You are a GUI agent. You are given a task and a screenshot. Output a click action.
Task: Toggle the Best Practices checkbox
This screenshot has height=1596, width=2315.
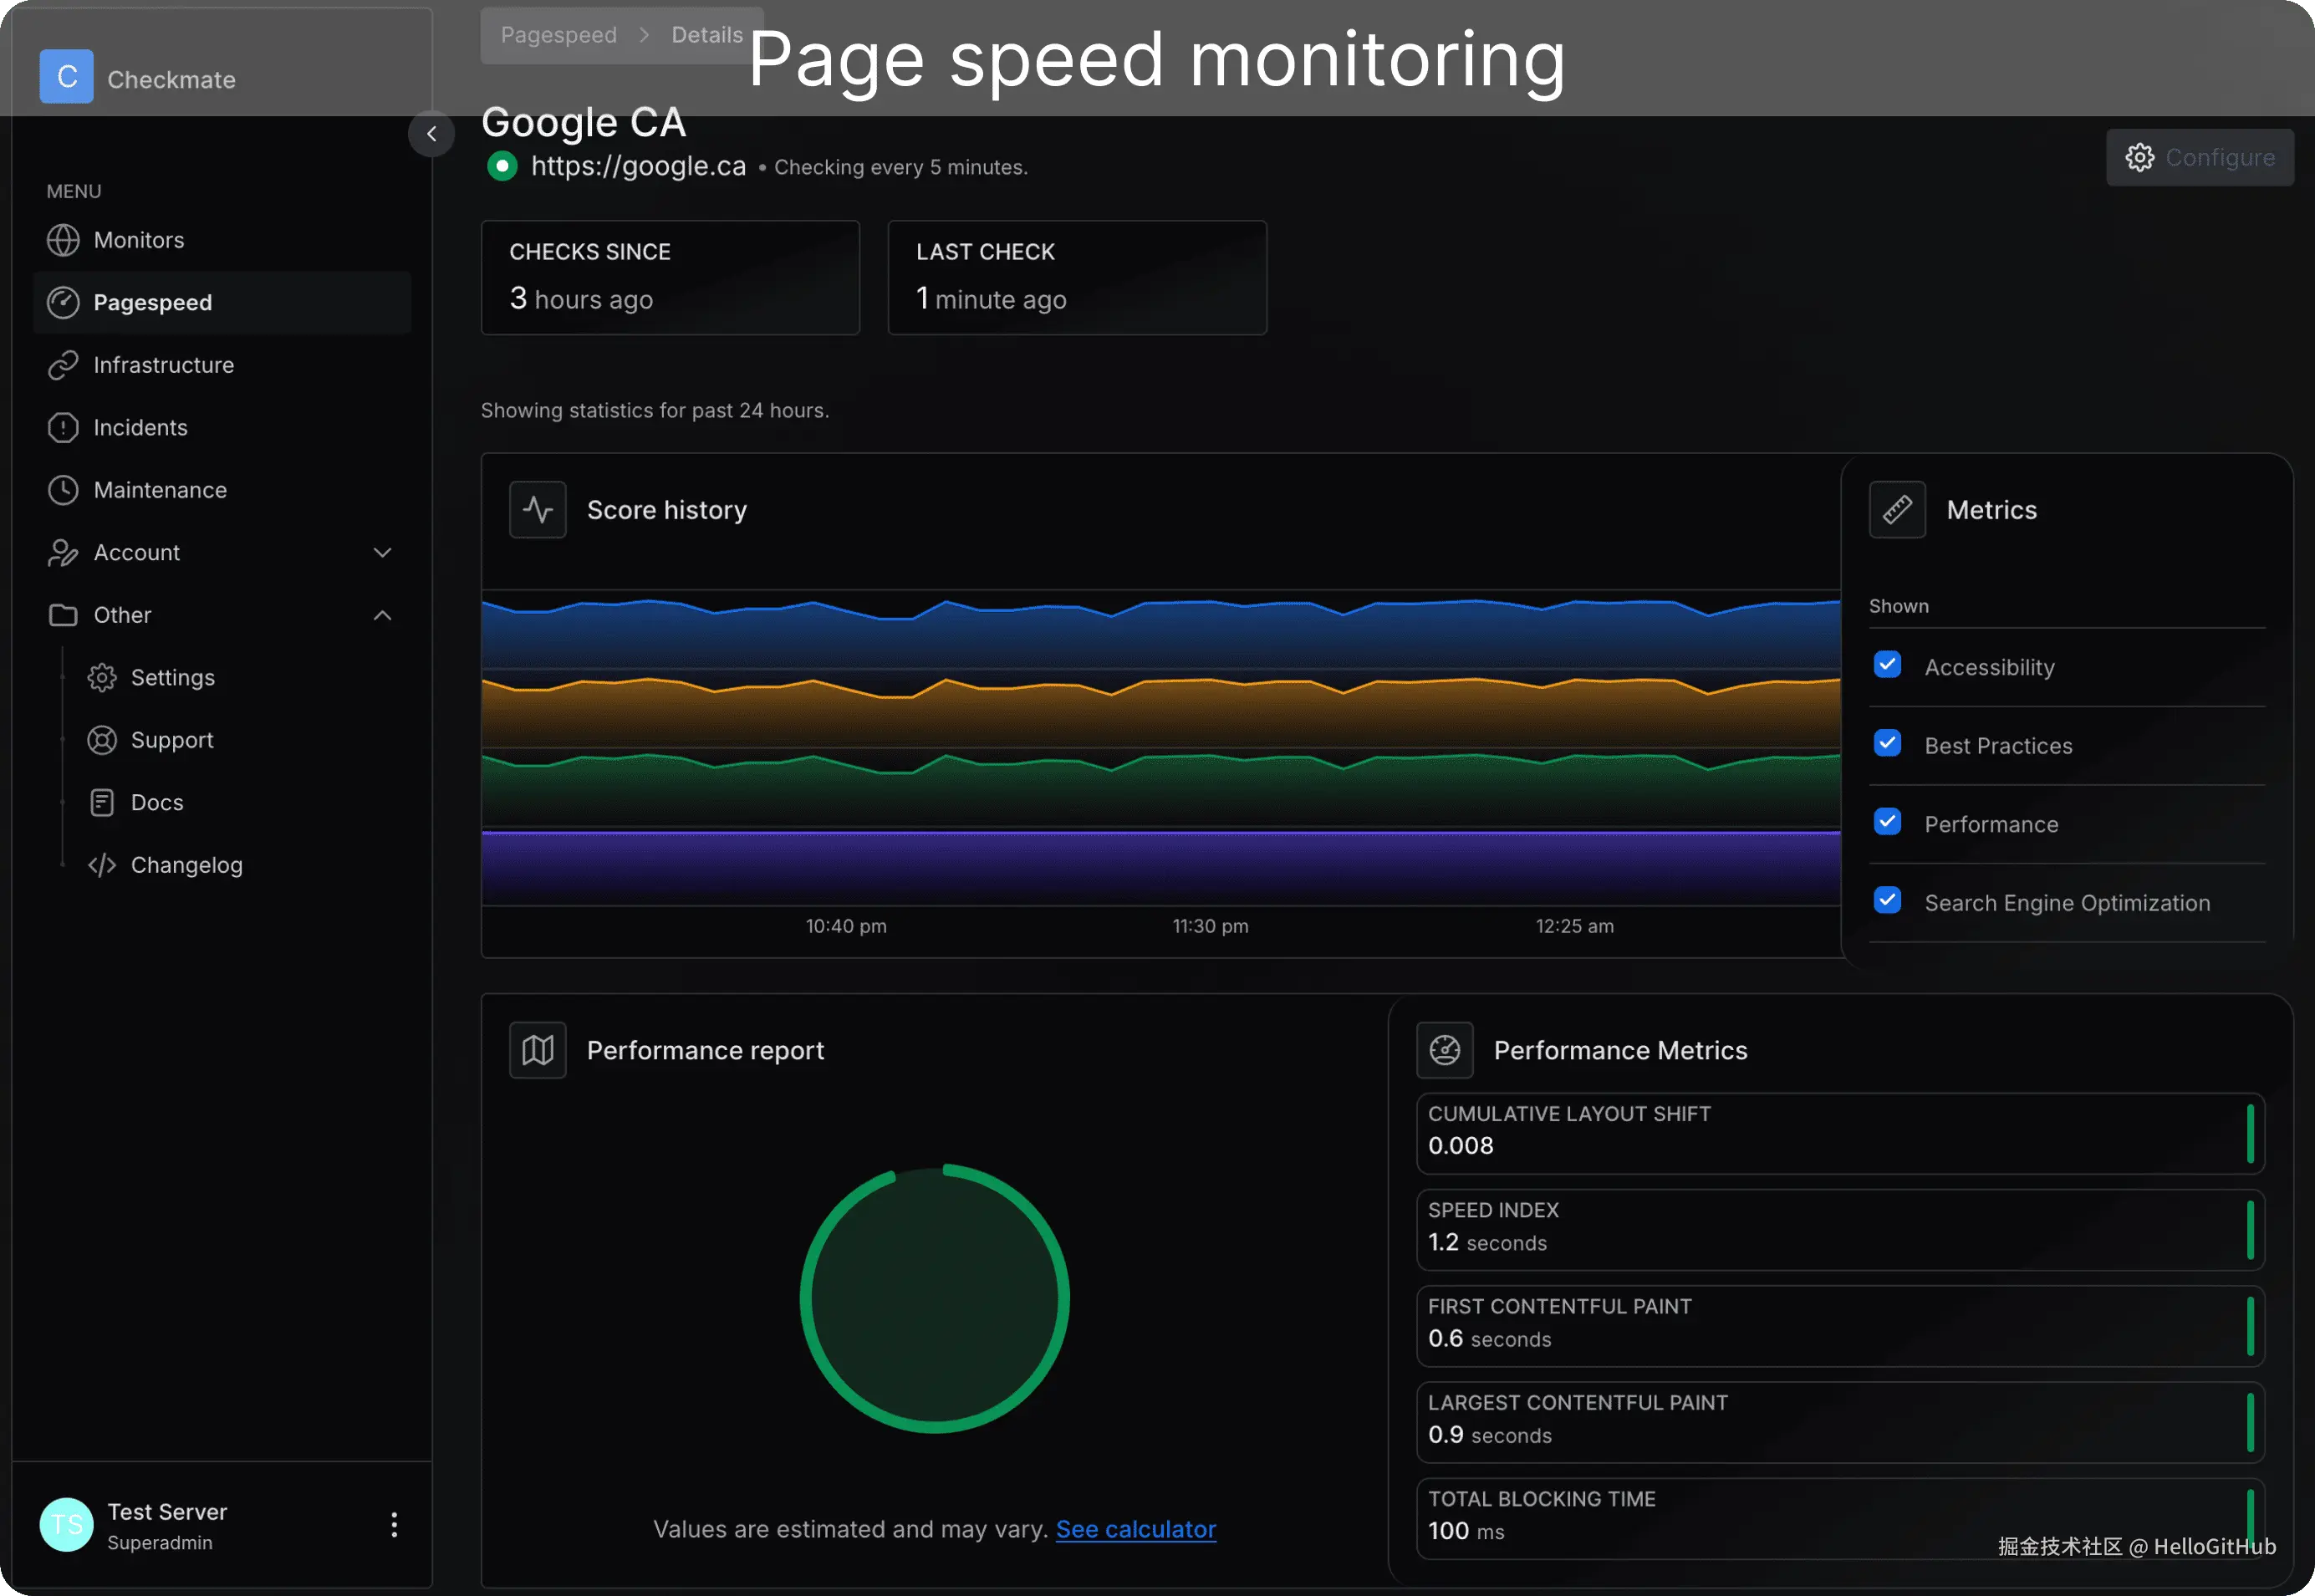[x=1887, y=743]
